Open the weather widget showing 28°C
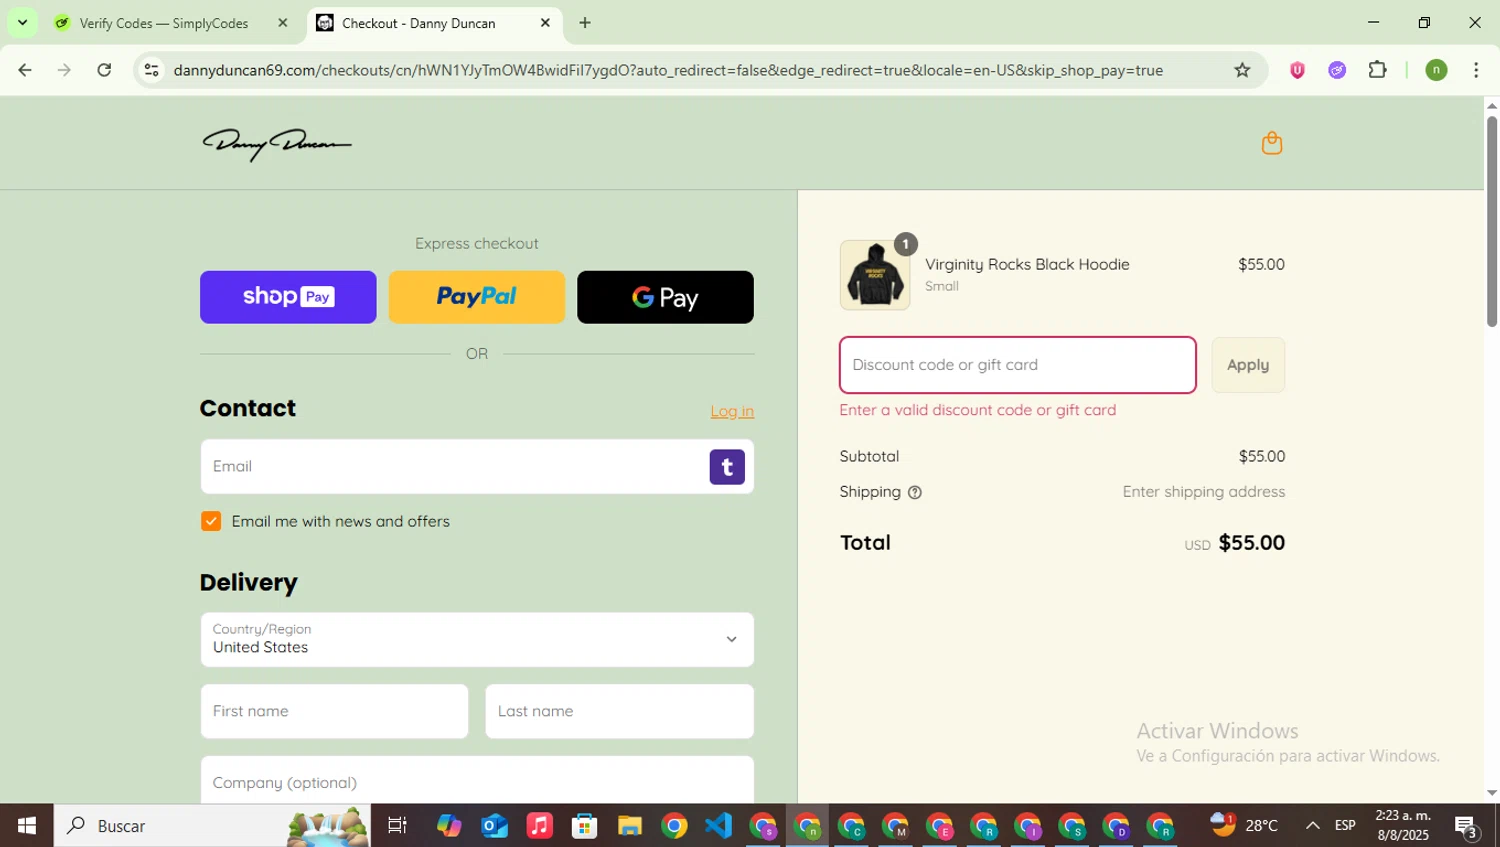The width and height of the screenshot is (1500, 847). pyautogui.click(x=1244, y=825)
